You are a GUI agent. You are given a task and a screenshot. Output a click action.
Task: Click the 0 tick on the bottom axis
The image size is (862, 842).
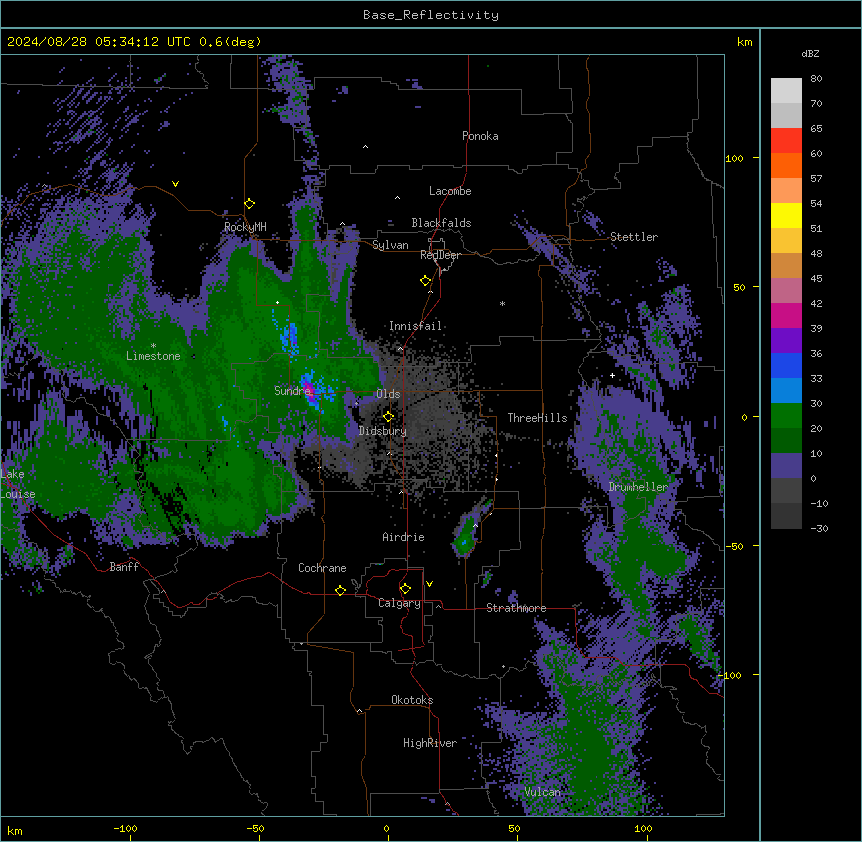[x=386, y=829]
